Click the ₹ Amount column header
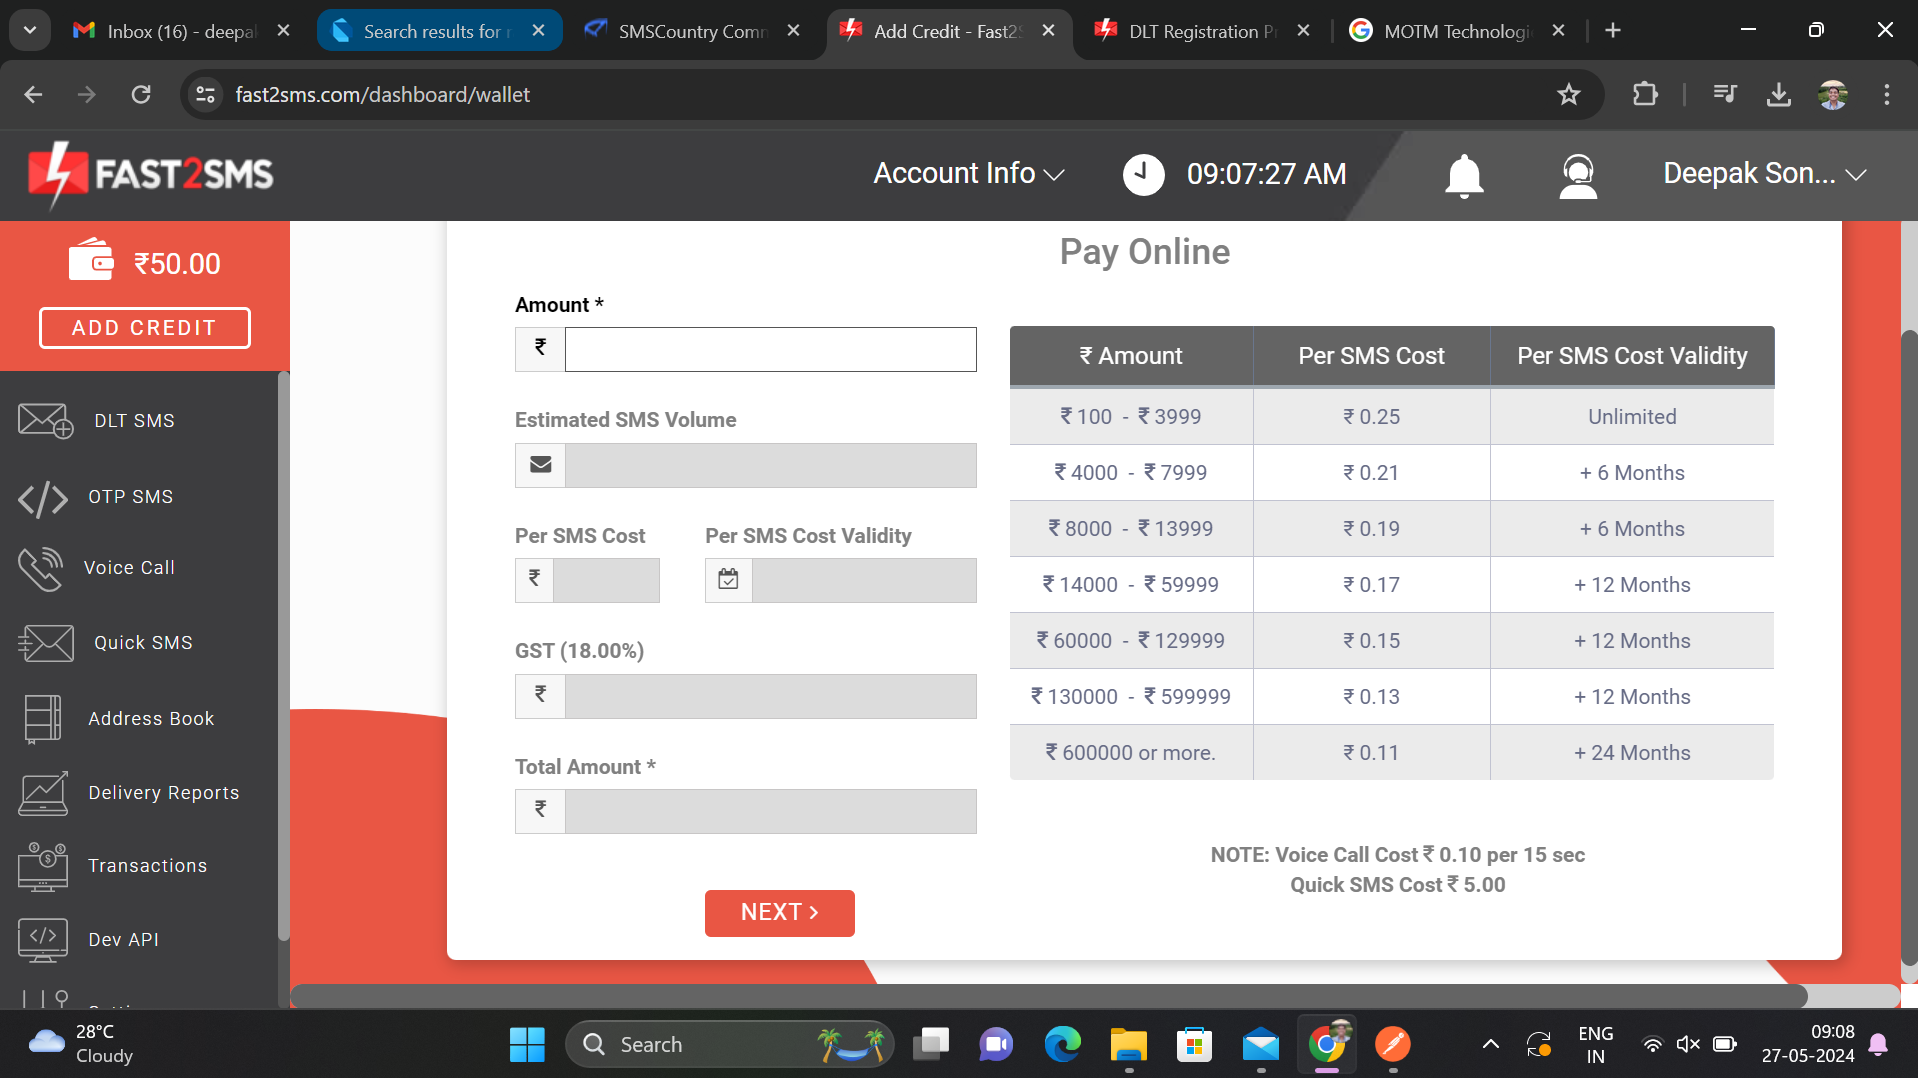This screenshot has width=1918, height=1078. click(x=1131, y=356)
